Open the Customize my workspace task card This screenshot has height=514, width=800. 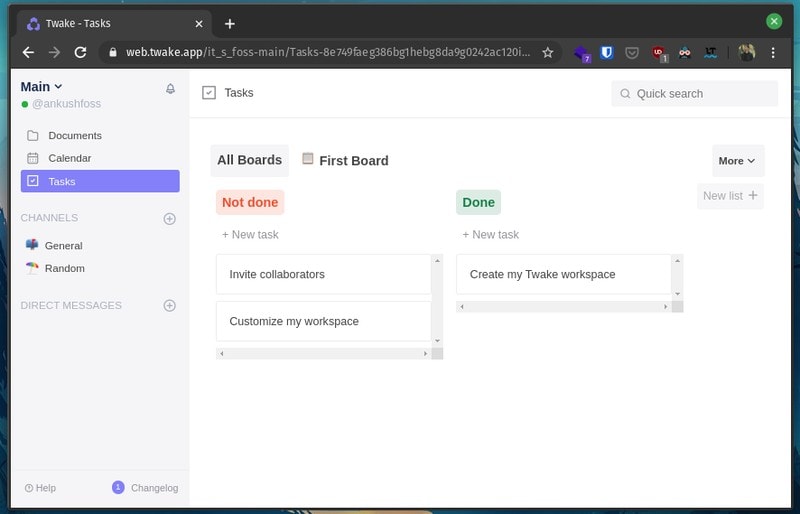[x=323, y=321]
